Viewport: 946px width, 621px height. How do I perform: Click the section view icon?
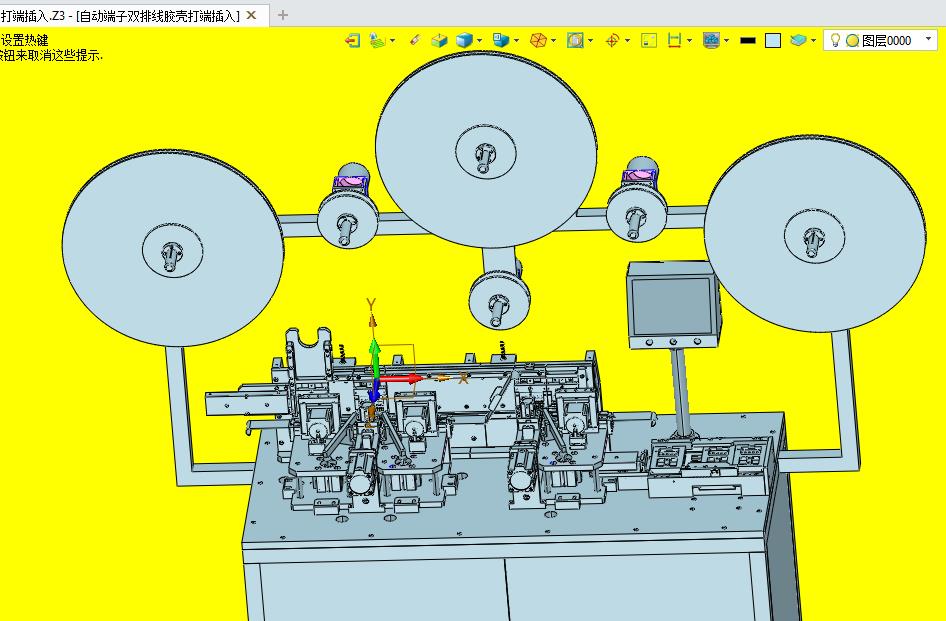tap(575, 40)
